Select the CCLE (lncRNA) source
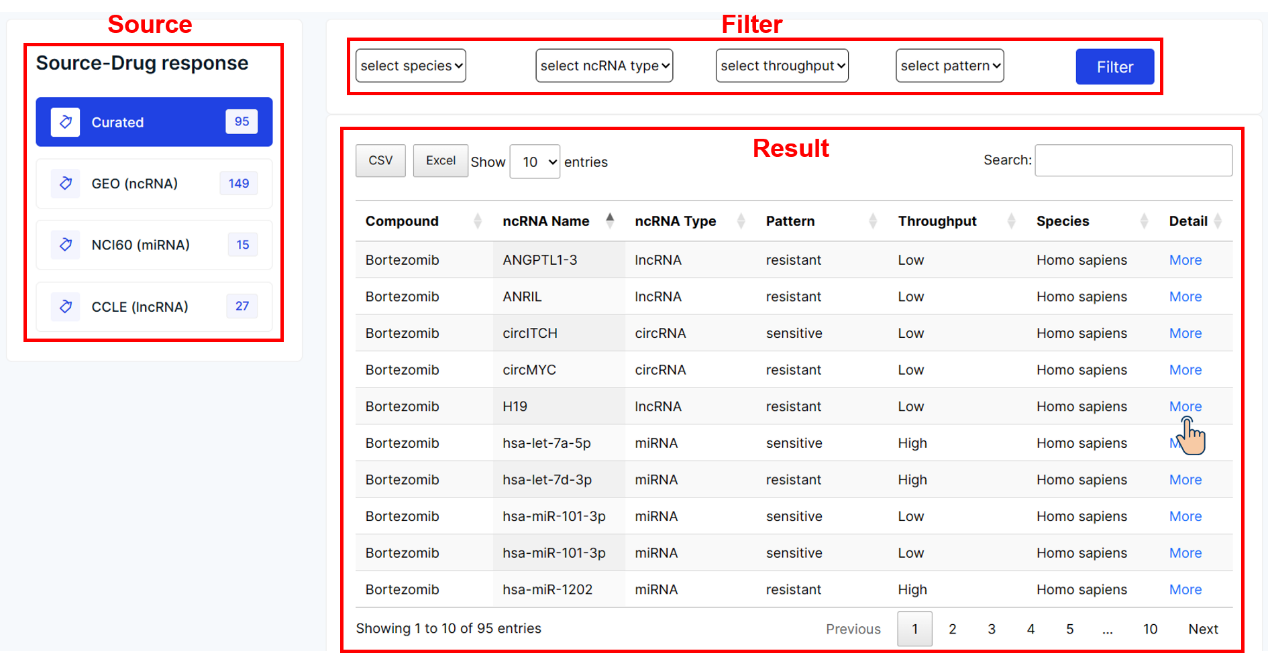 [x=154, y=306]
